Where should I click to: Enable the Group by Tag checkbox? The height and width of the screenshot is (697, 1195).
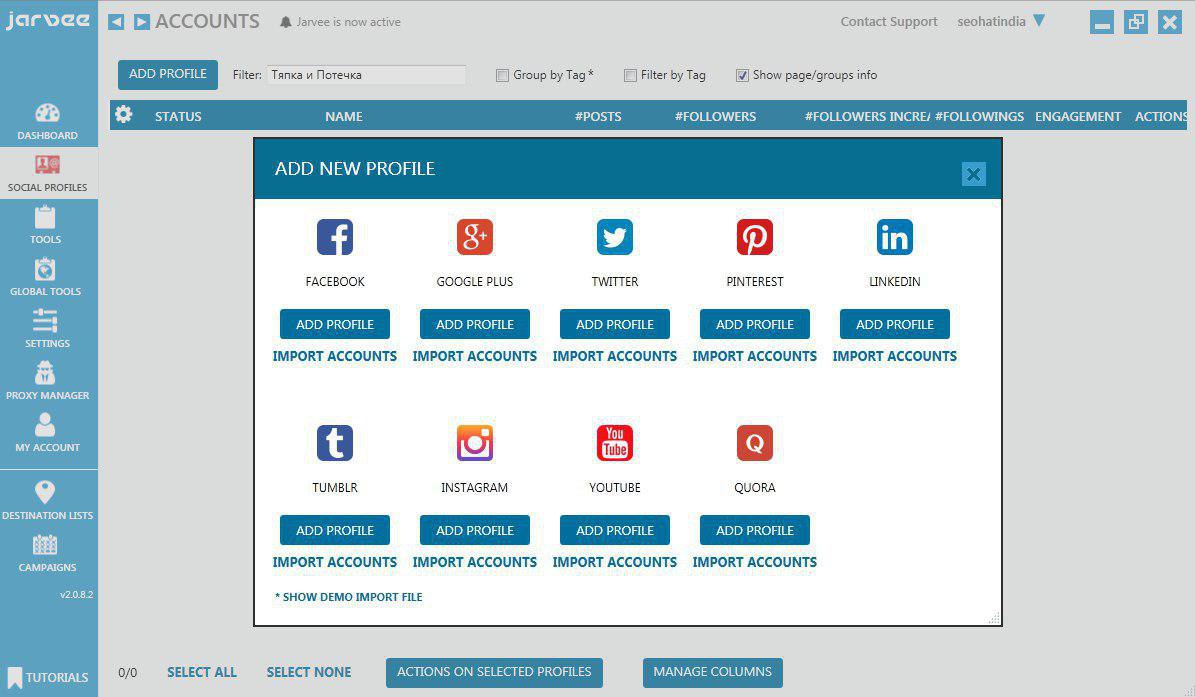(x=502, y=75)
